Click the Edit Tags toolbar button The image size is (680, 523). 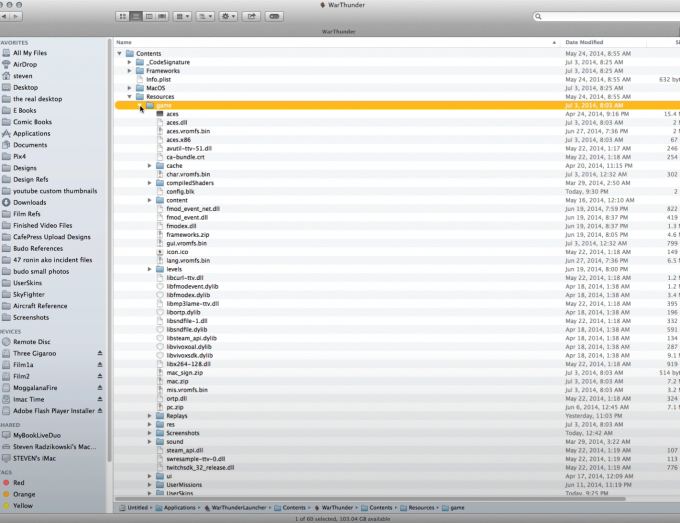274,16
